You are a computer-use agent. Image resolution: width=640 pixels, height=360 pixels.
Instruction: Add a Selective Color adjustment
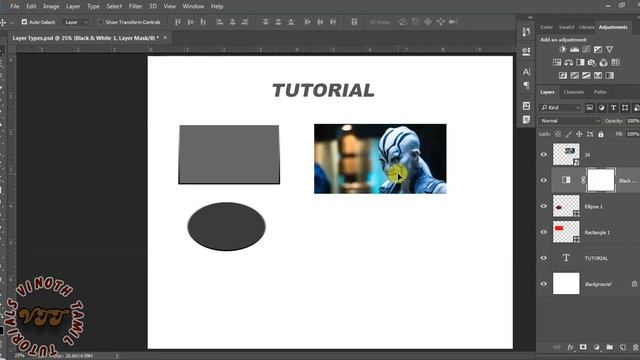pyautogui.click(x=598, y=76)
